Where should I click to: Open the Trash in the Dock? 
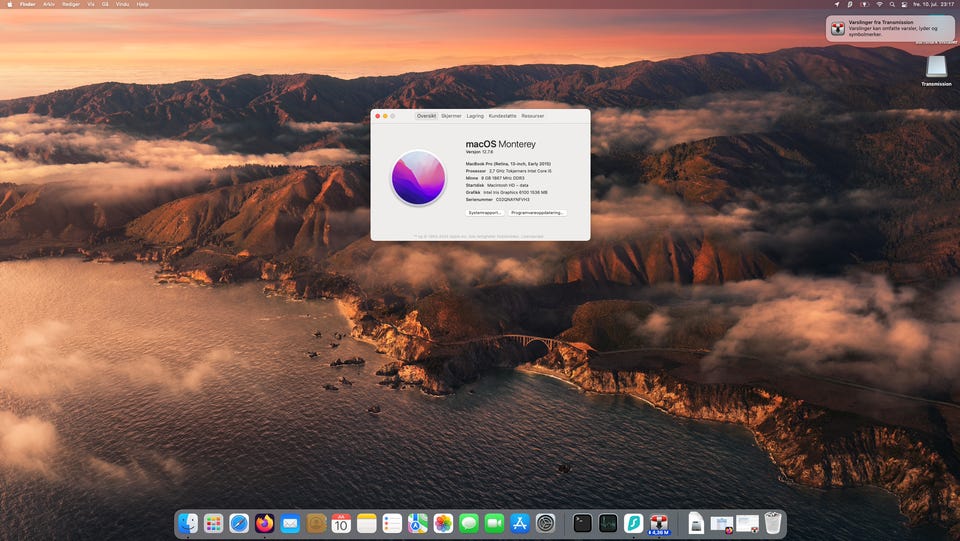point(773,523)
